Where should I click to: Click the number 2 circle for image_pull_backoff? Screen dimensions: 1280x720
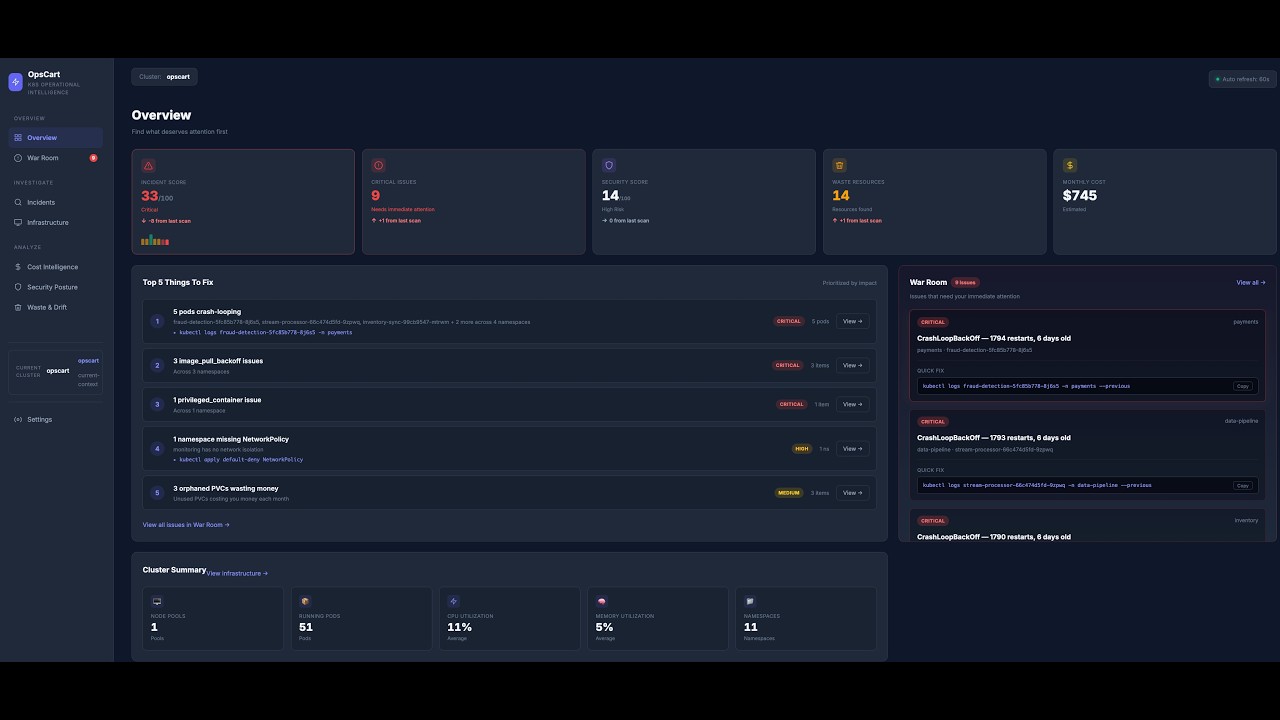(157, 365)
